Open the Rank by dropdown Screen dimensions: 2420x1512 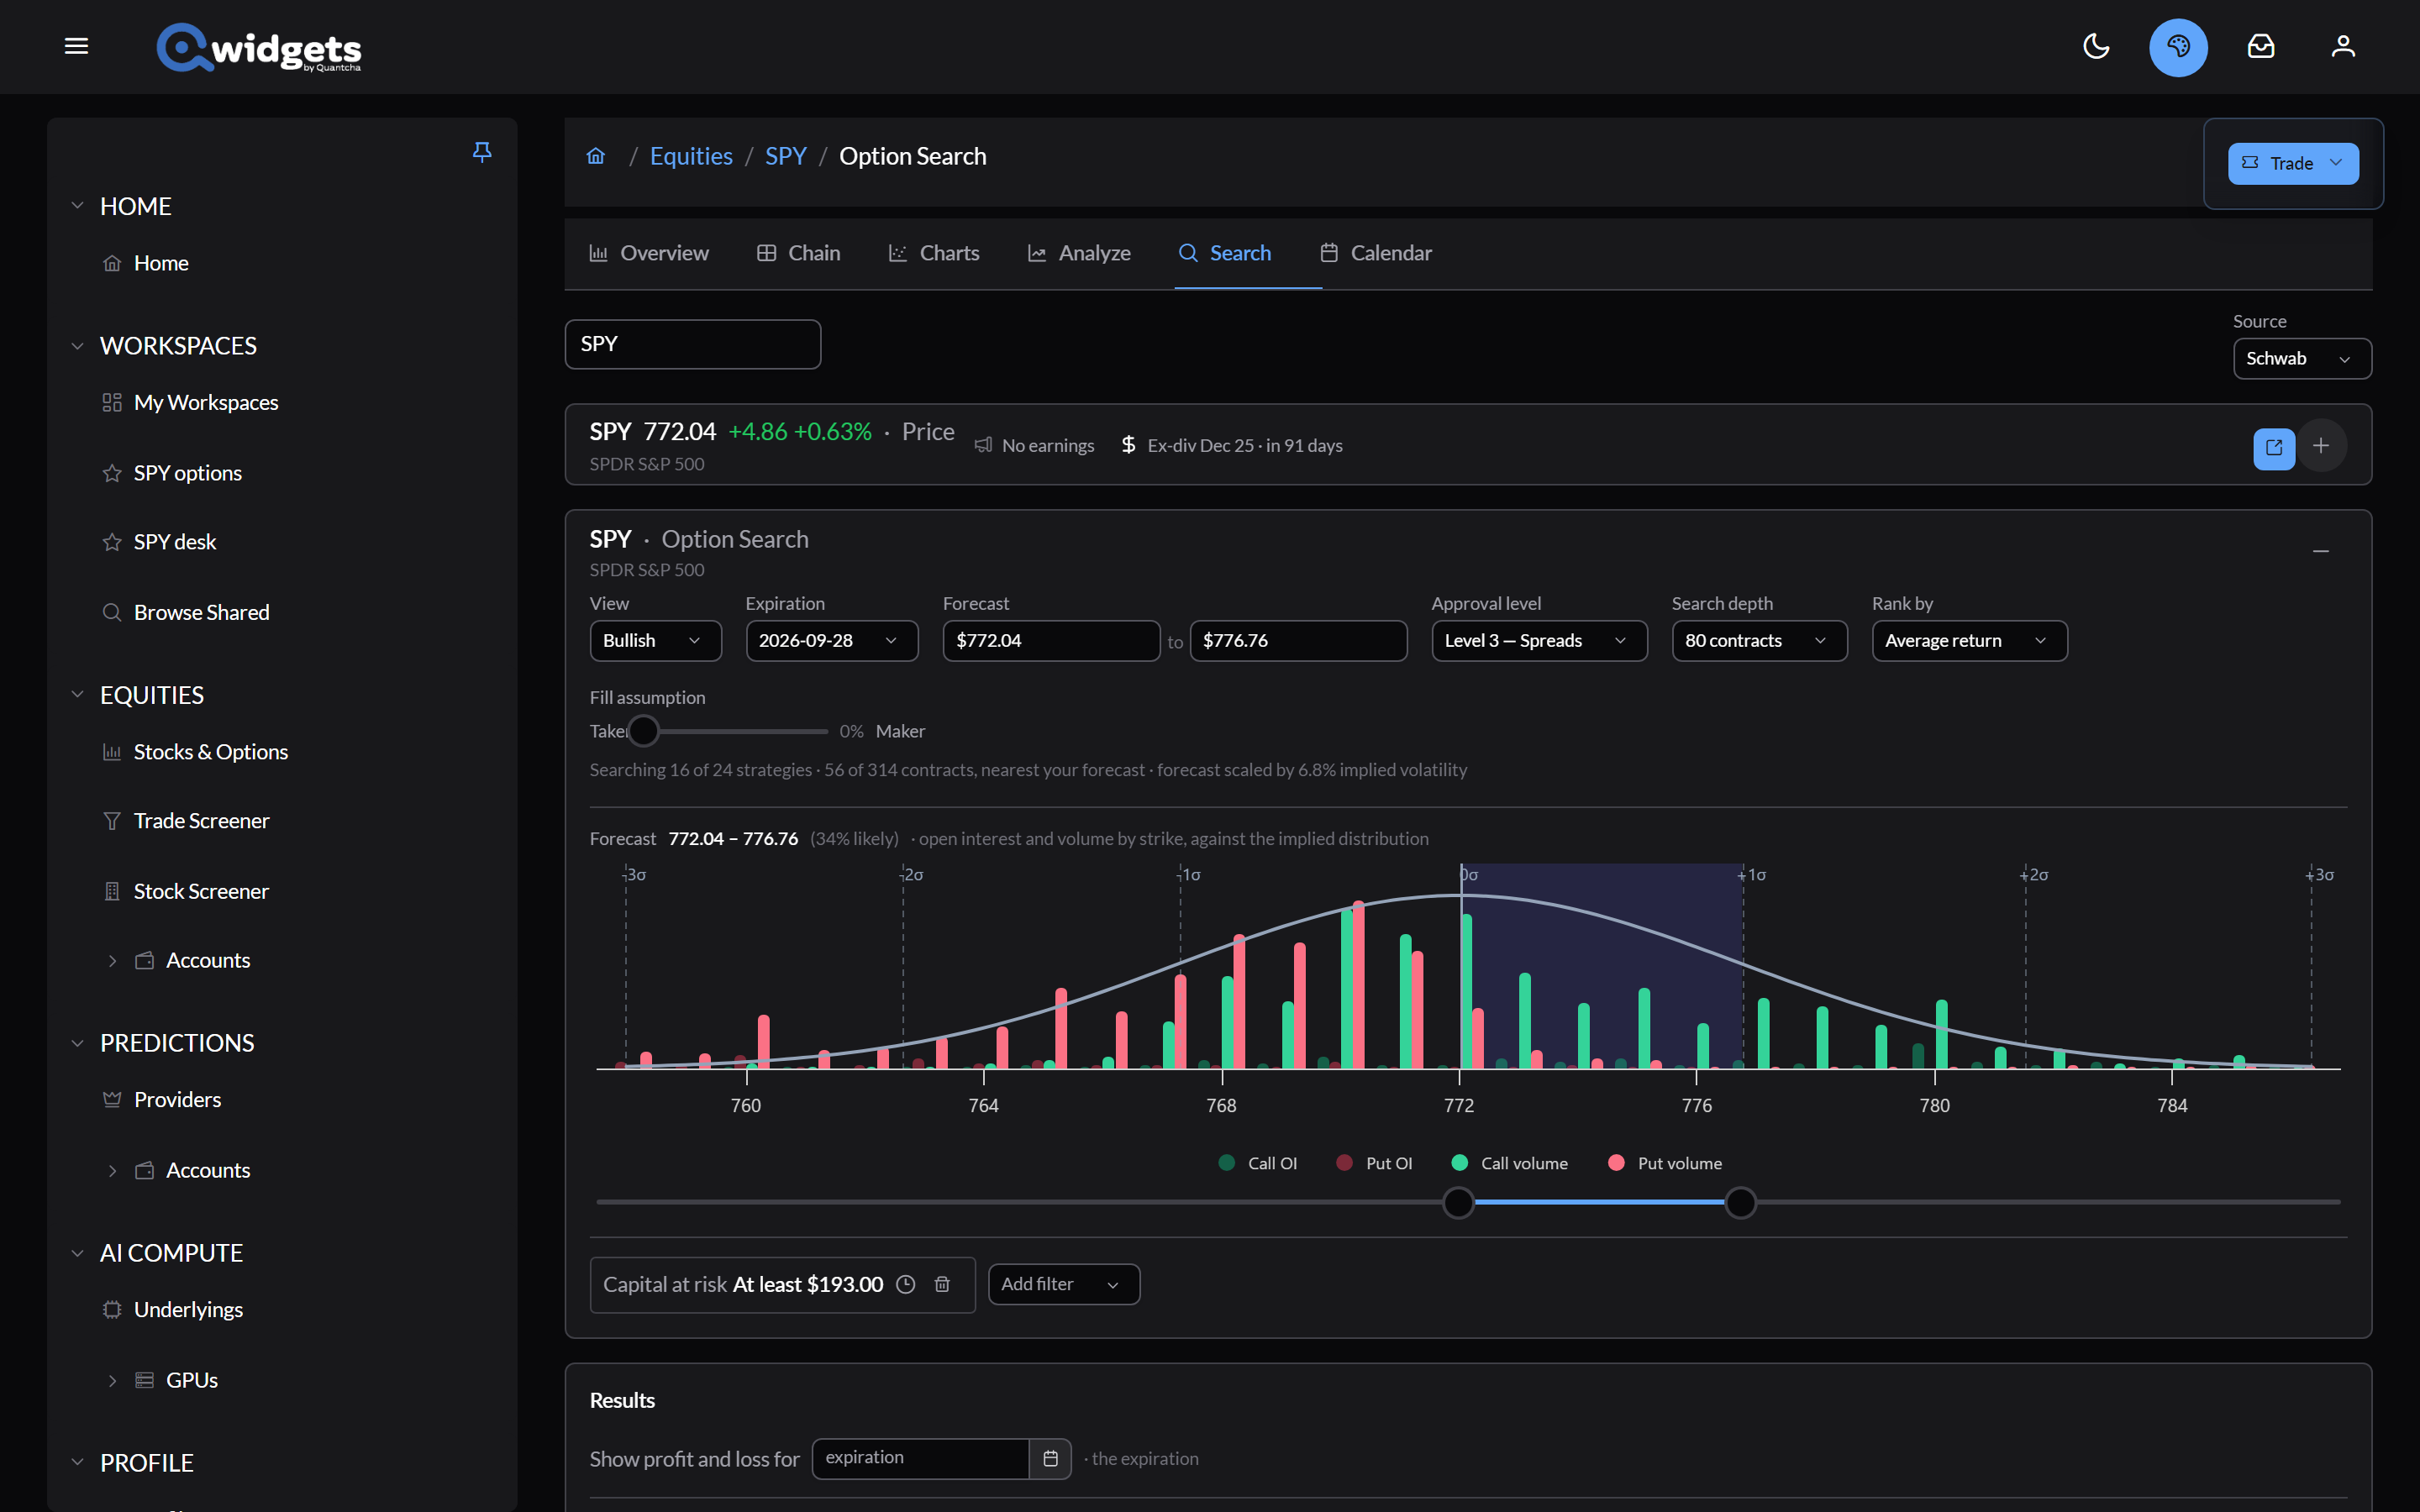tap(1969, 641)
